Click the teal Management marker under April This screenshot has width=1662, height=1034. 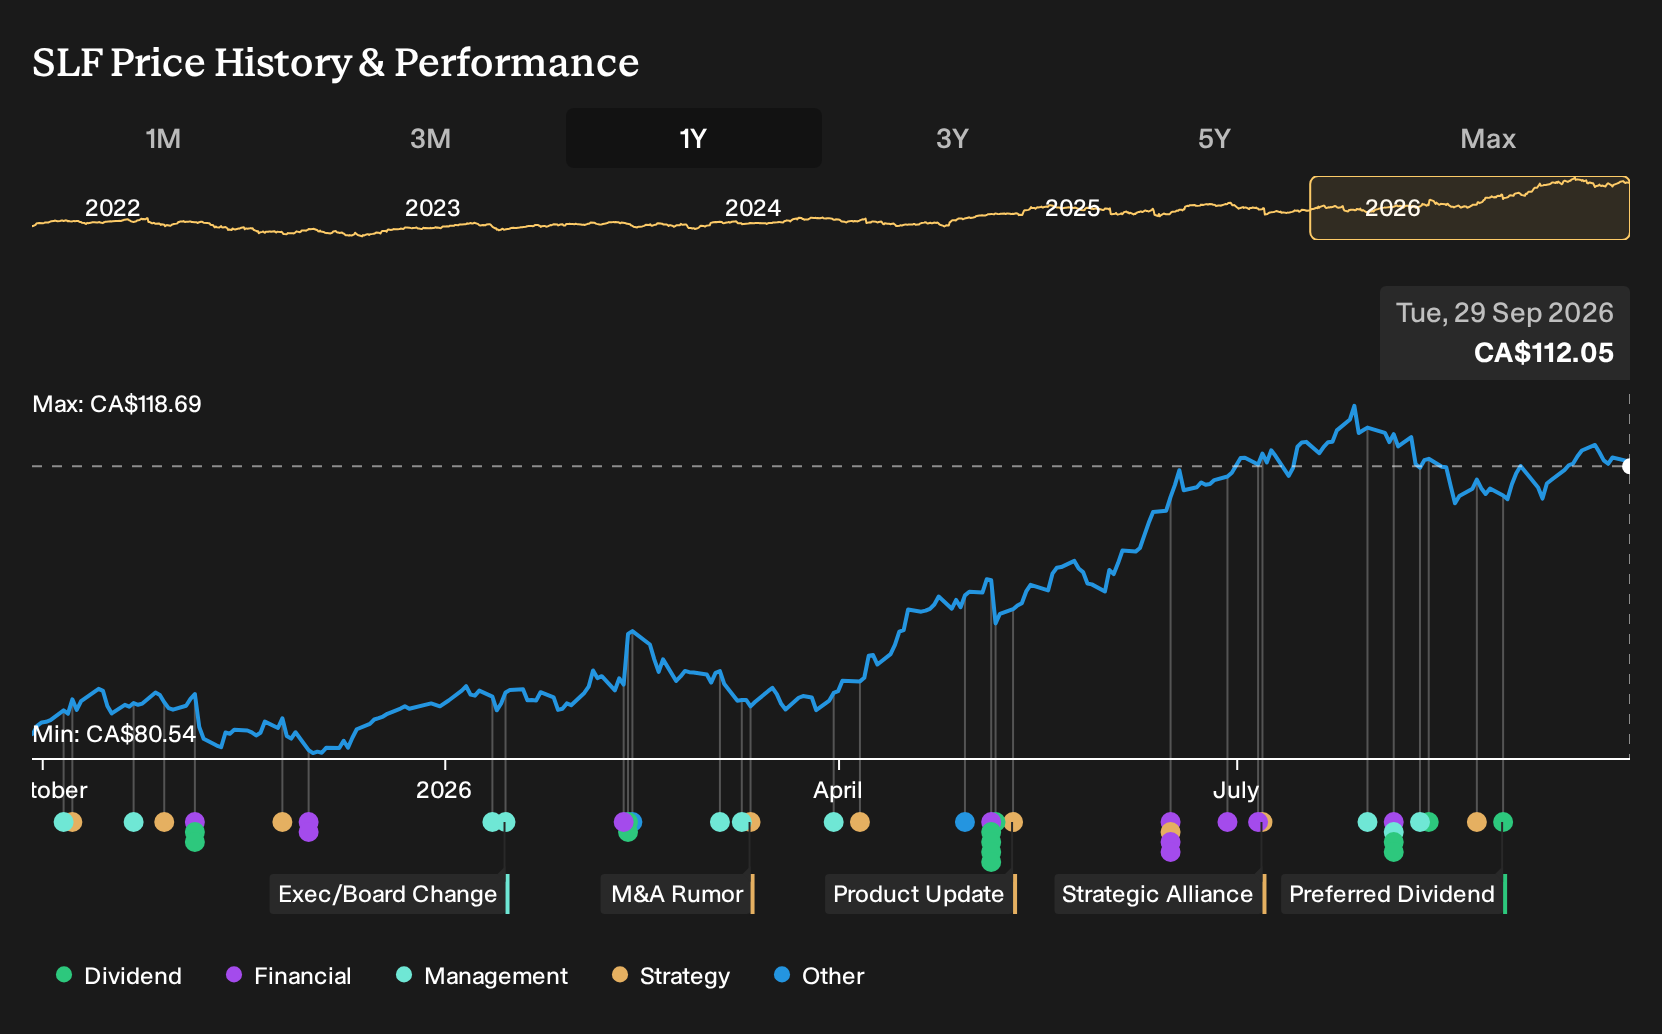coord(834,822)
